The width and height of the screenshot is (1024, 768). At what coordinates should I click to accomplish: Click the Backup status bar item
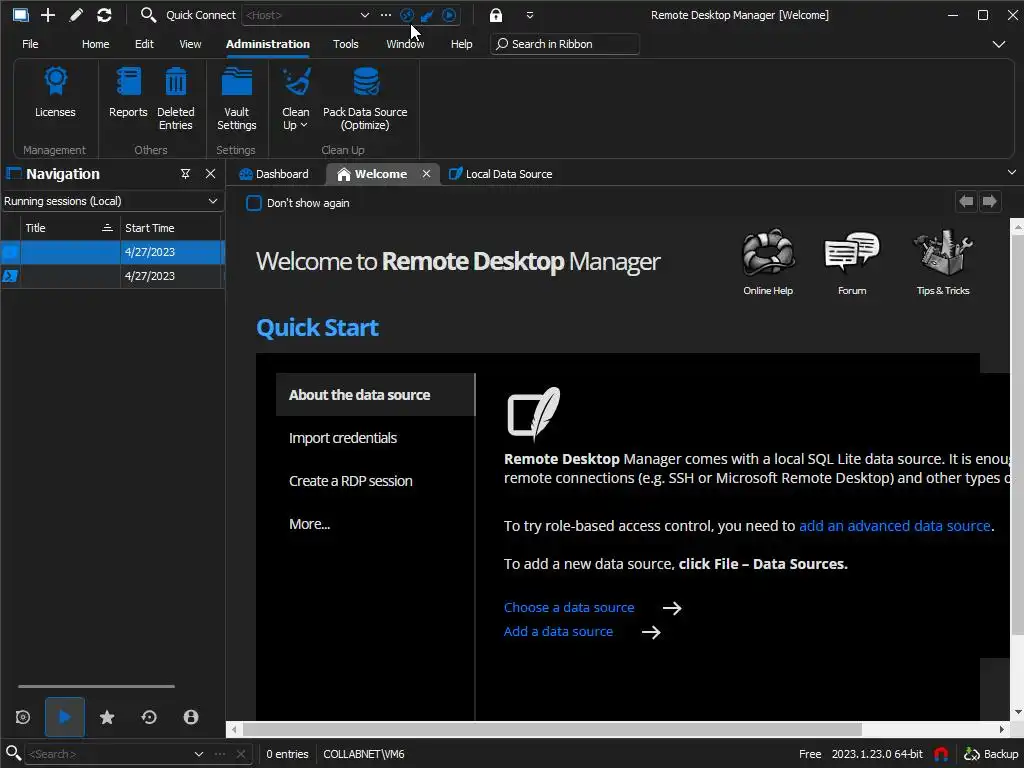pos(991,754)
